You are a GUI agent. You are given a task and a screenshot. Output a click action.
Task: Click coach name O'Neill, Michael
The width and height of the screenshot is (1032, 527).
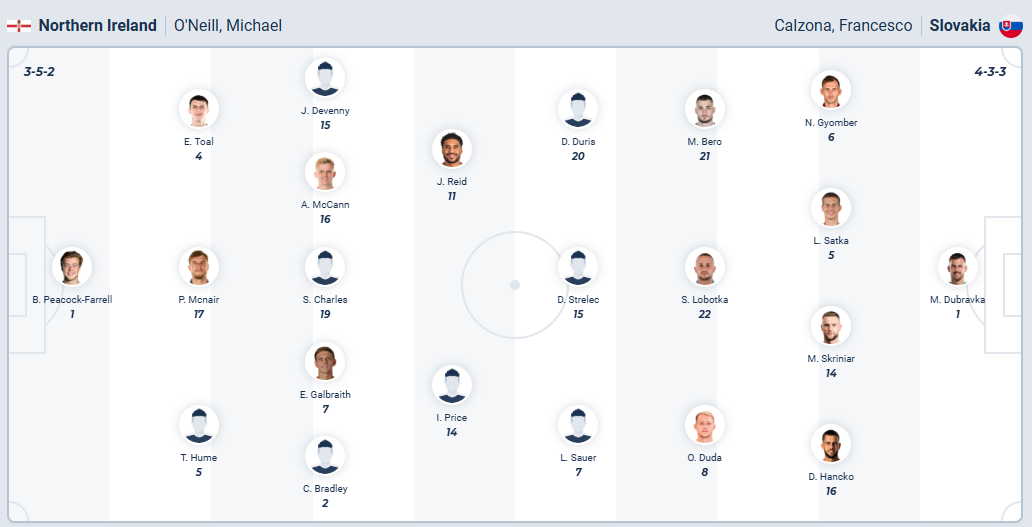click(228, 25)
